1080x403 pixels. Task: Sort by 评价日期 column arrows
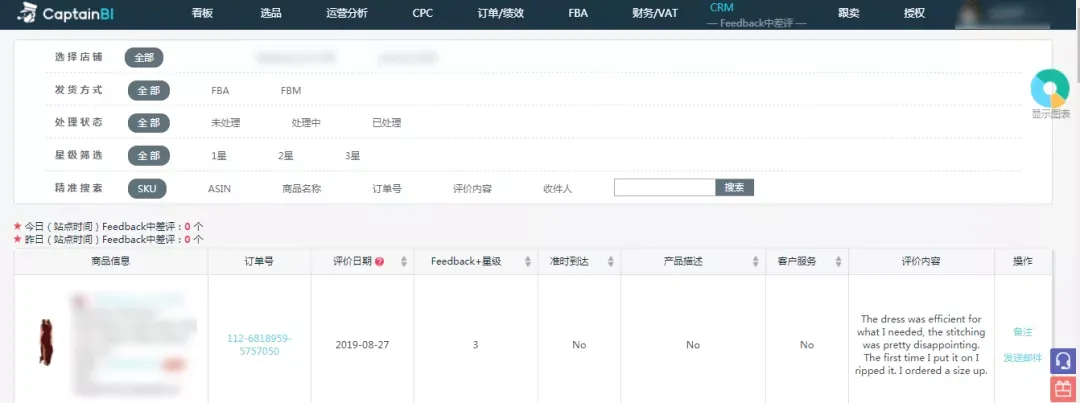(x=404, y=262)
